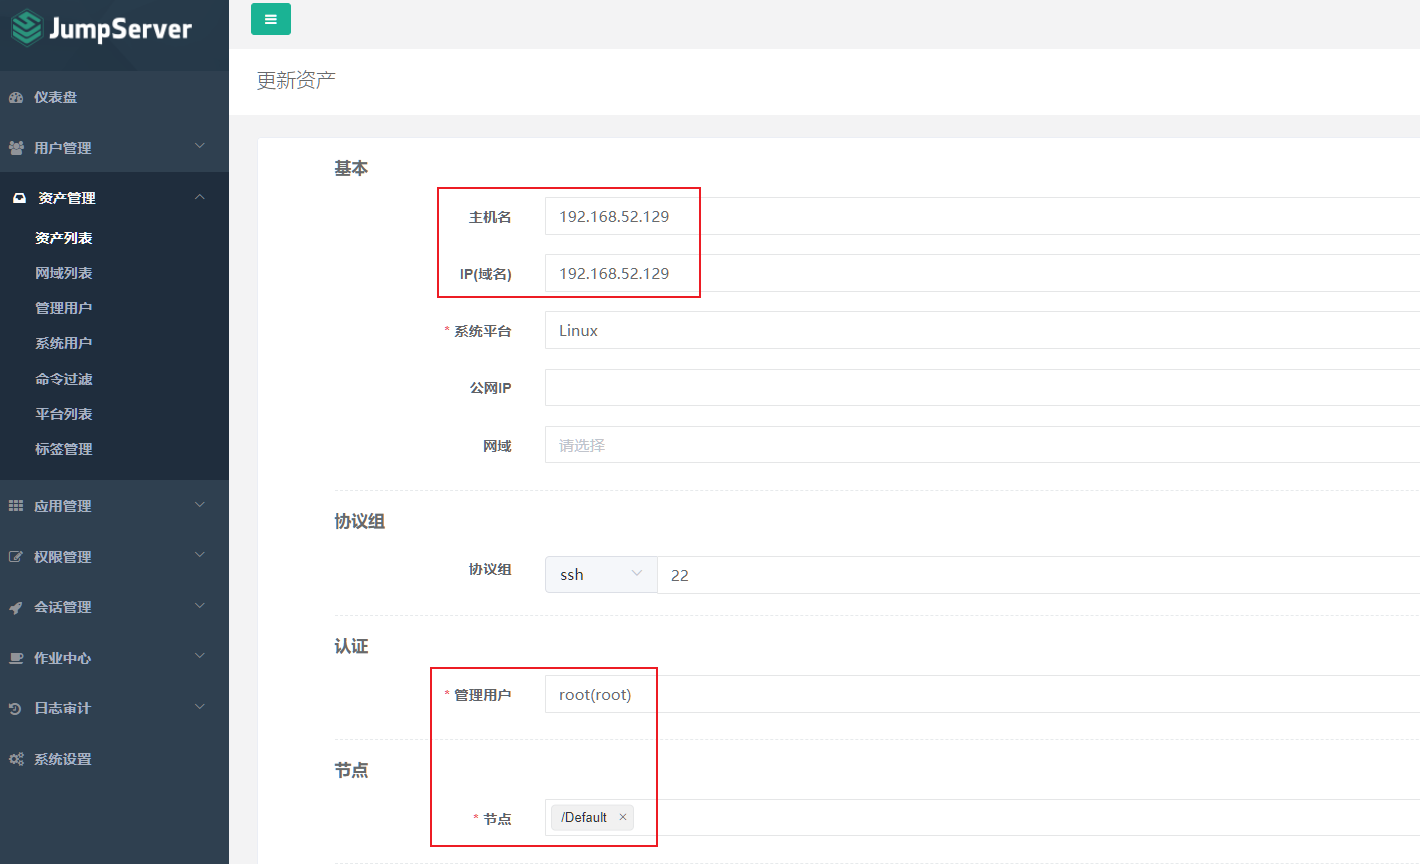Screen dimensions: 1420x864
Task: Open 标签管理 sidebar entry
Action: (x=64, y=449)
